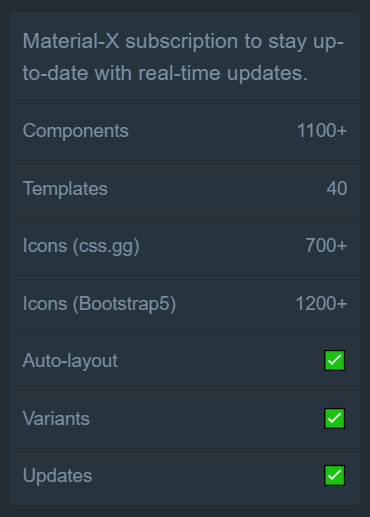This screenshot has height=517, width=370.
Task: Click the 'to-date with' words in description
Action: click(x=77, y=73)
